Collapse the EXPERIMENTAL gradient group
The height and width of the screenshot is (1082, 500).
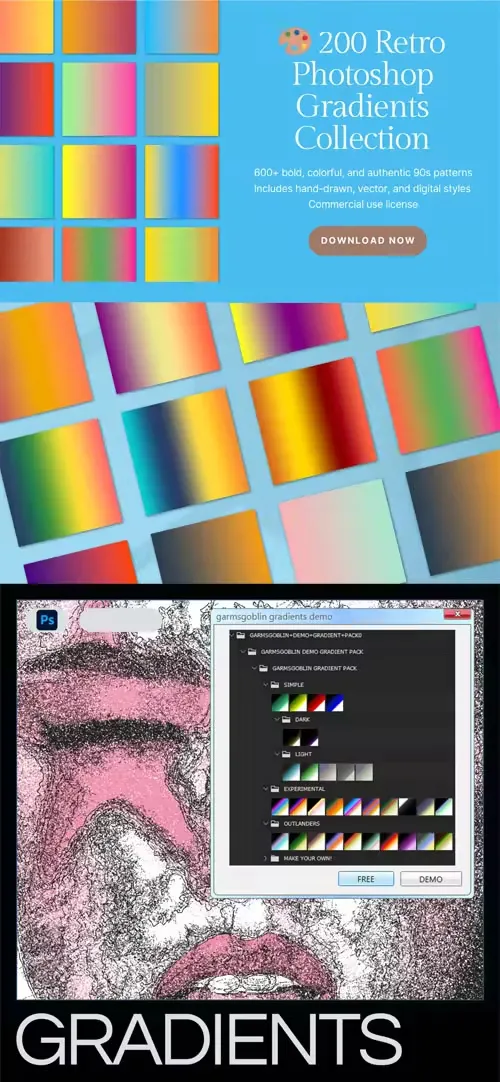coord(266,789)
